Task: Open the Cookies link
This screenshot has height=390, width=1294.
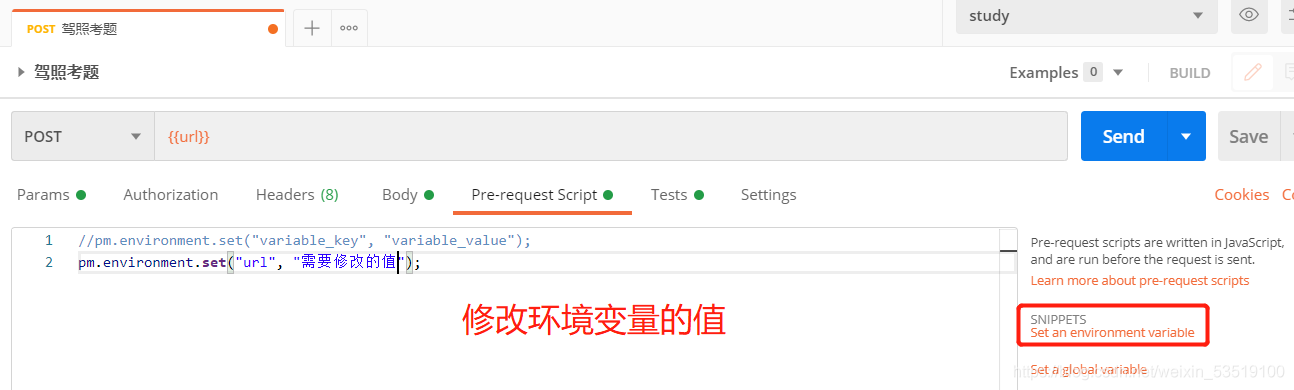Action: pyautogui.click(x=1241, y=195)
